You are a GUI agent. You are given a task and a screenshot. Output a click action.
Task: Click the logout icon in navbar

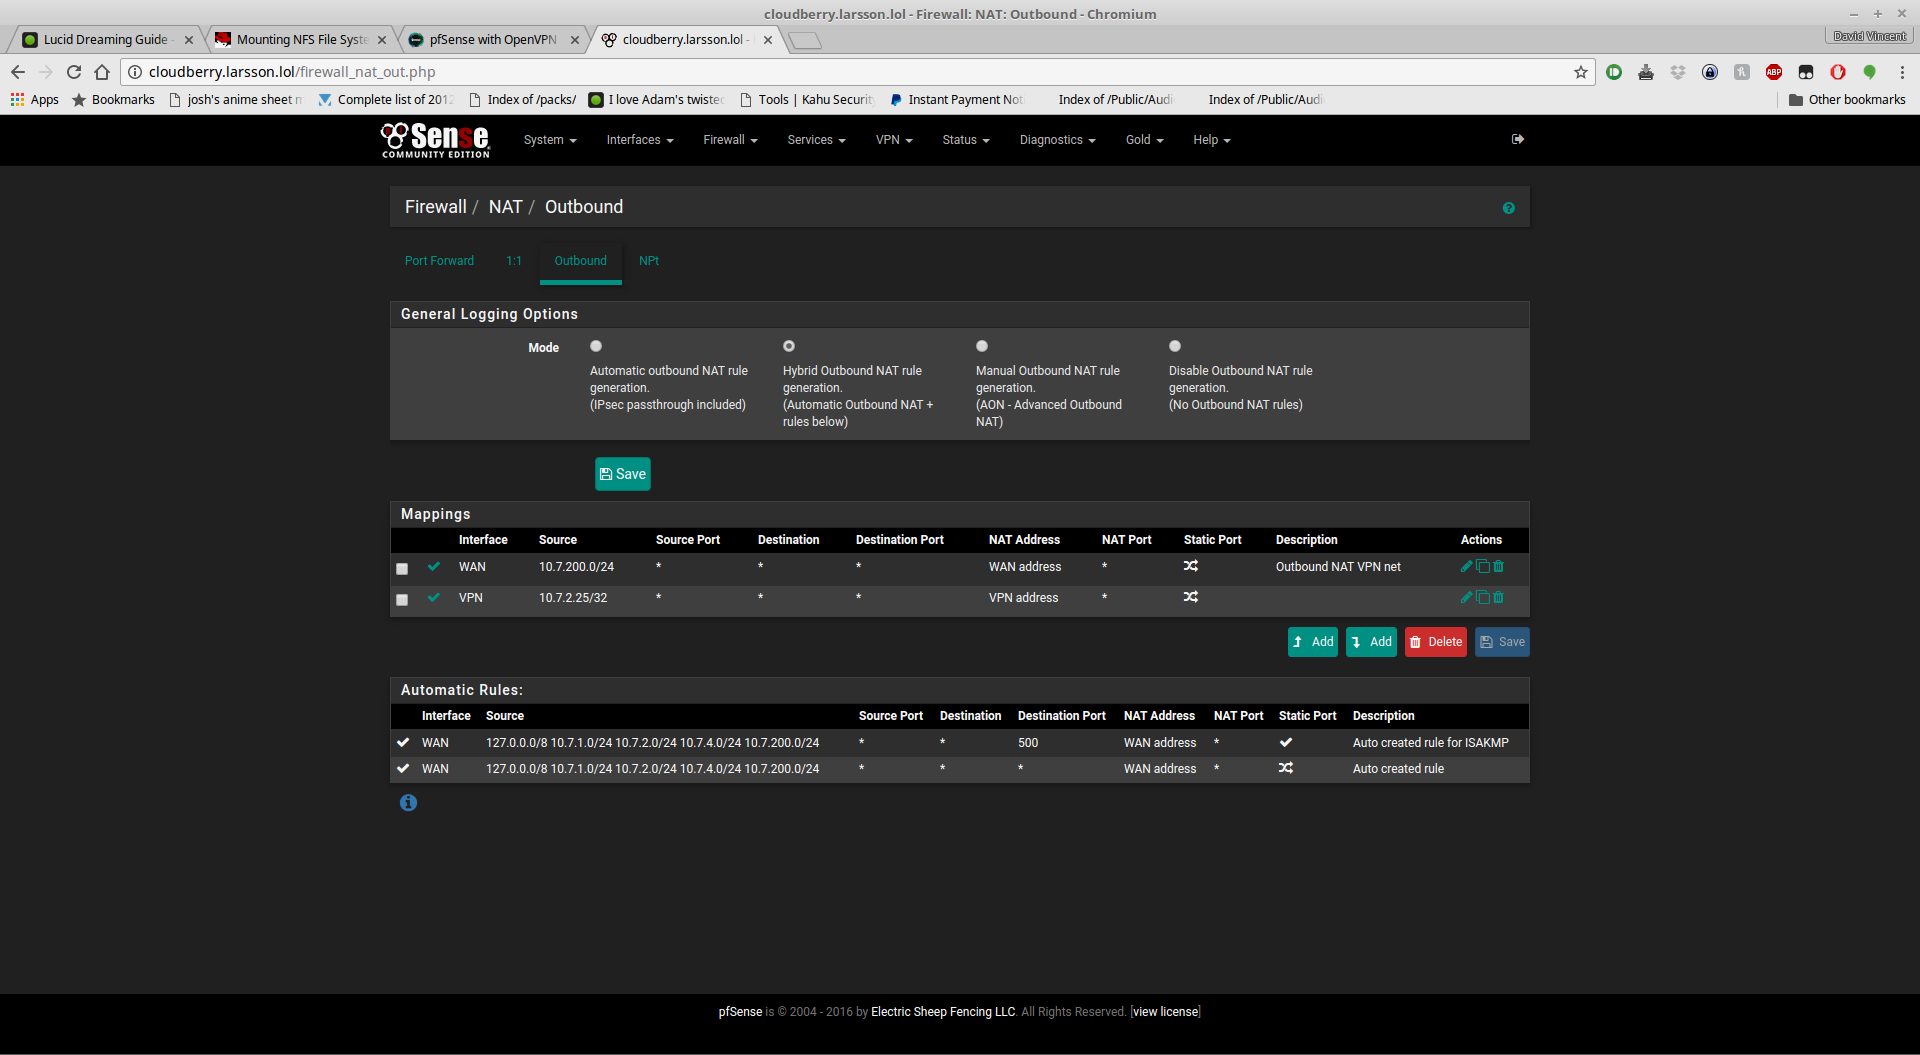(x=1517, y=139)
